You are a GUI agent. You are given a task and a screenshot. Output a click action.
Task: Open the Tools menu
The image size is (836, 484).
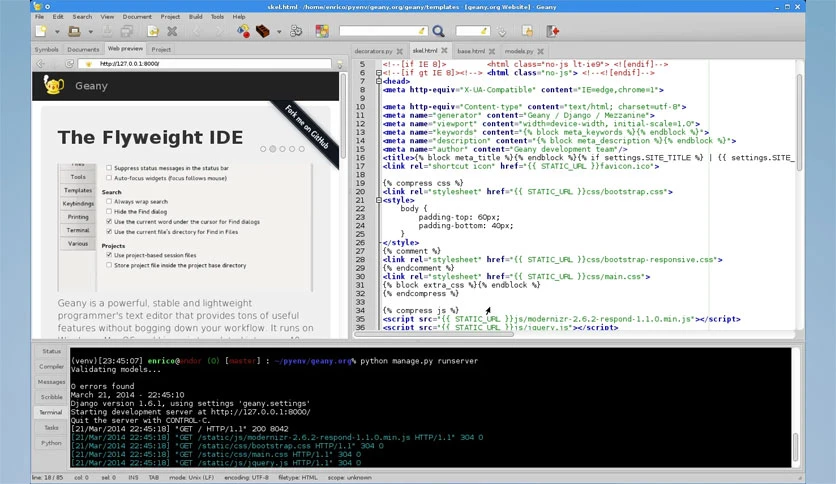(218, 17)
